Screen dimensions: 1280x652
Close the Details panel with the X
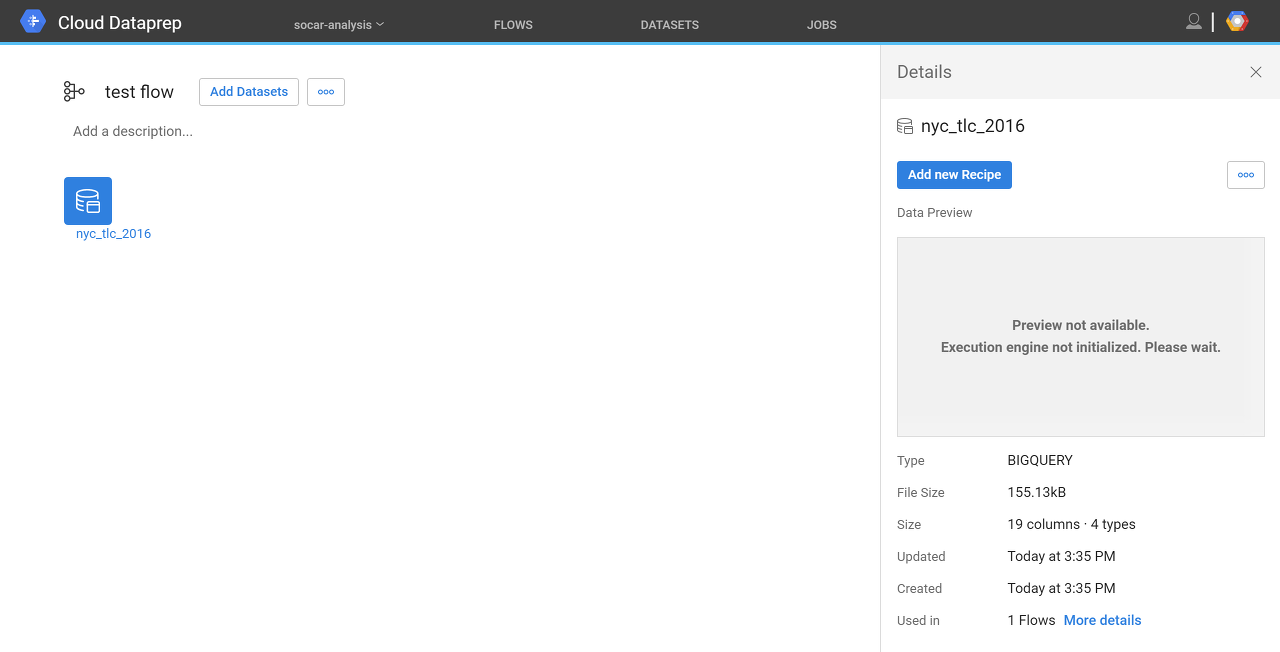click(x=1255, y=72)
